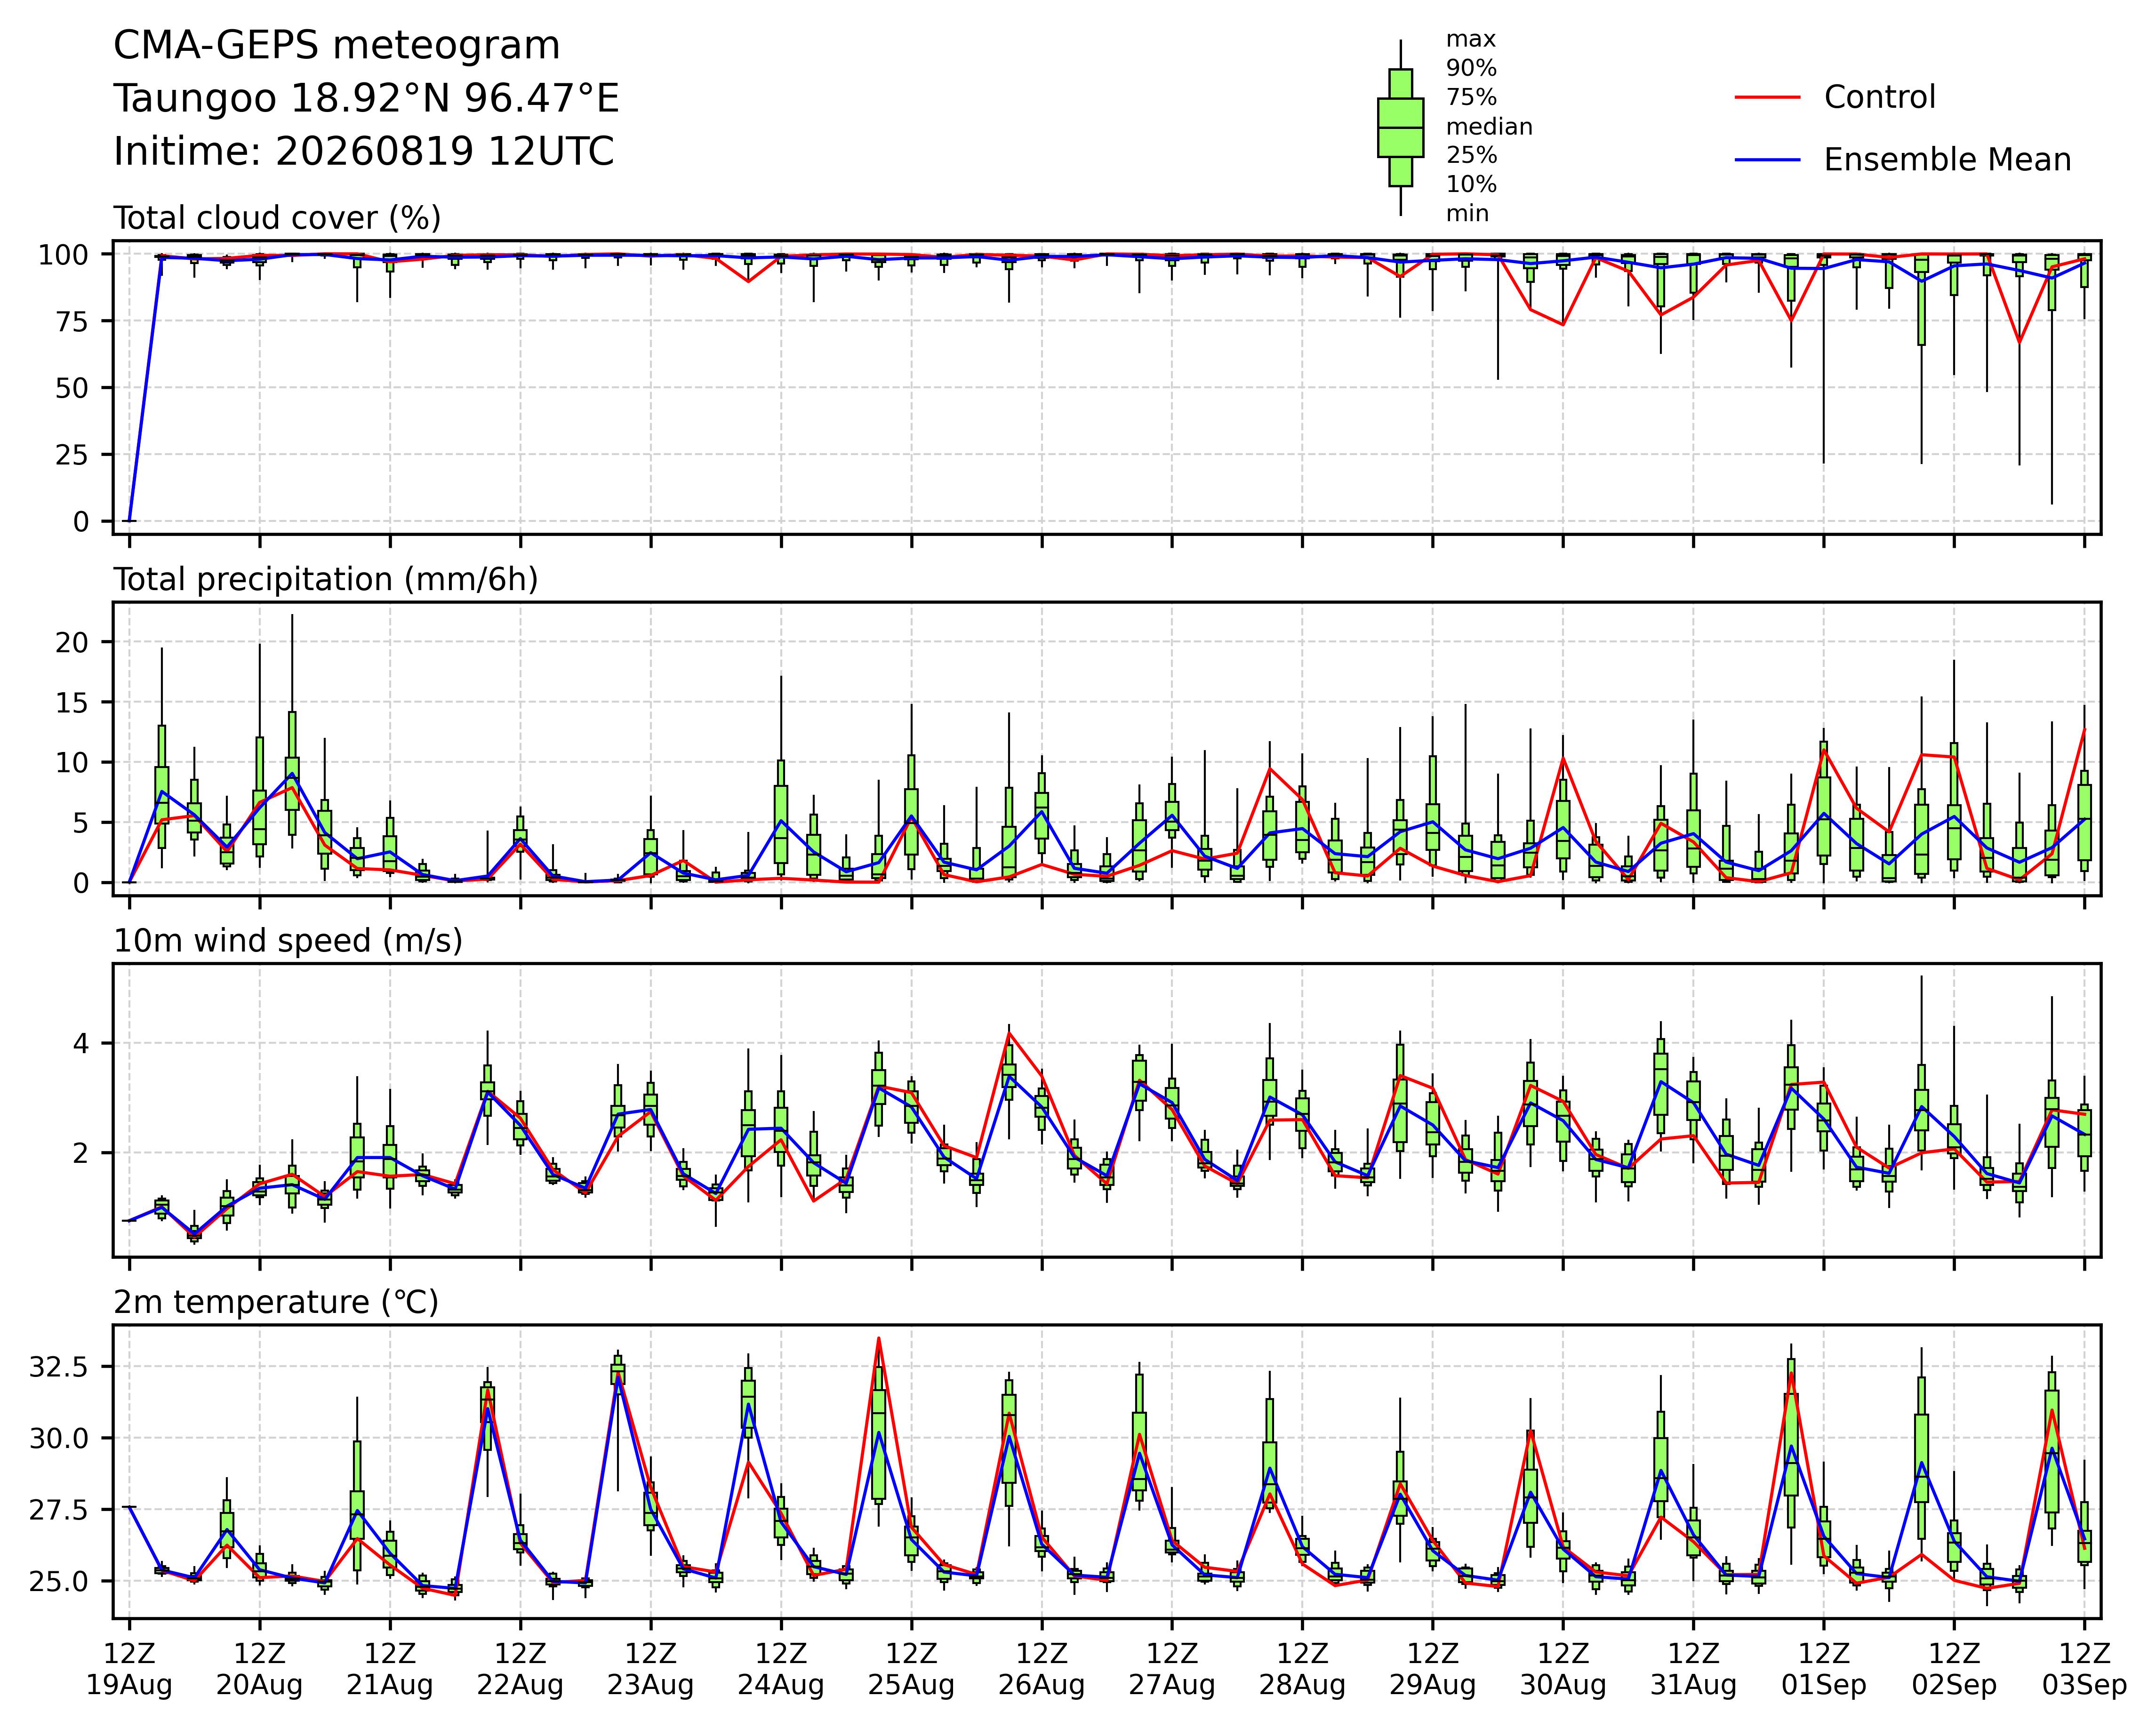The image size is (2156, 1728).
Task: Click the '12Z 23Aug' x-axis label
Action: pos(651,1670)
